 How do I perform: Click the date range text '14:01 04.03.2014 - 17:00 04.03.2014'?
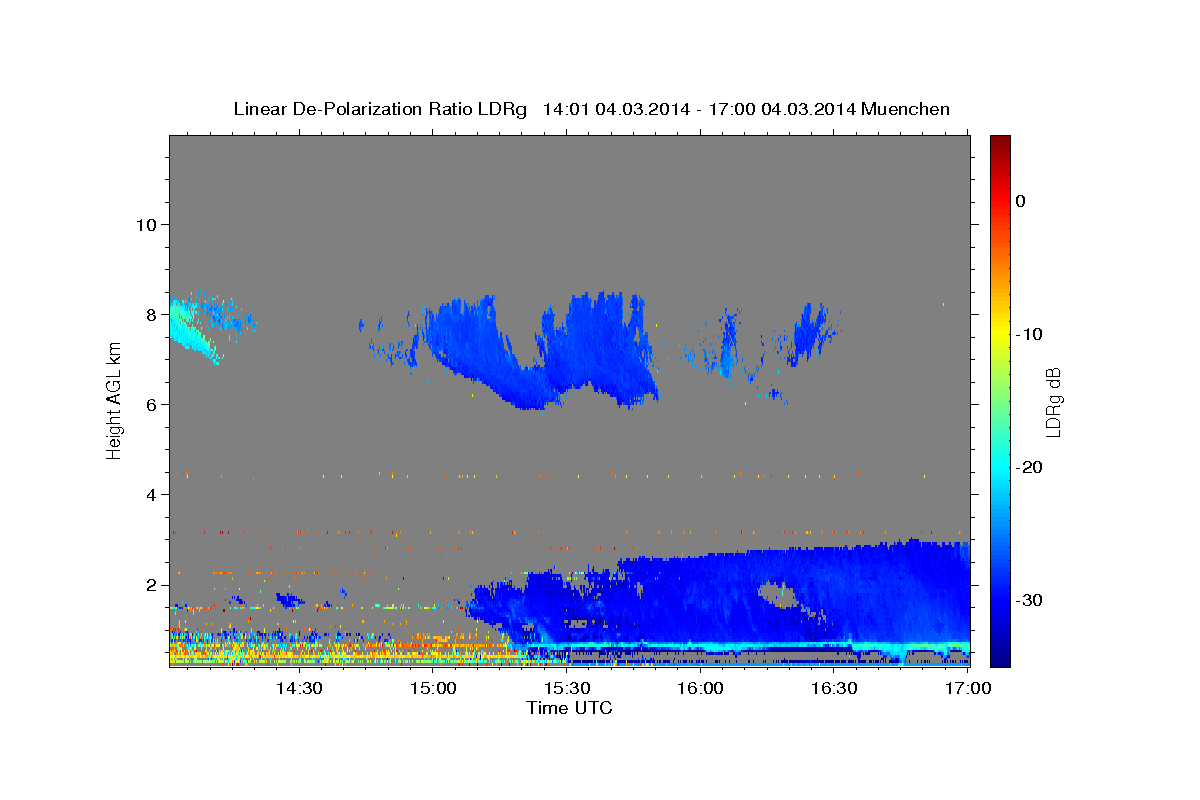699,109
